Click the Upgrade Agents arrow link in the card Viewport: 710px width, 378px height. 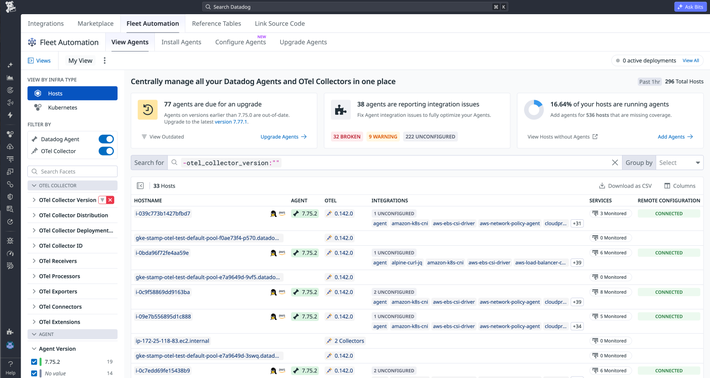tap(283, 137)
